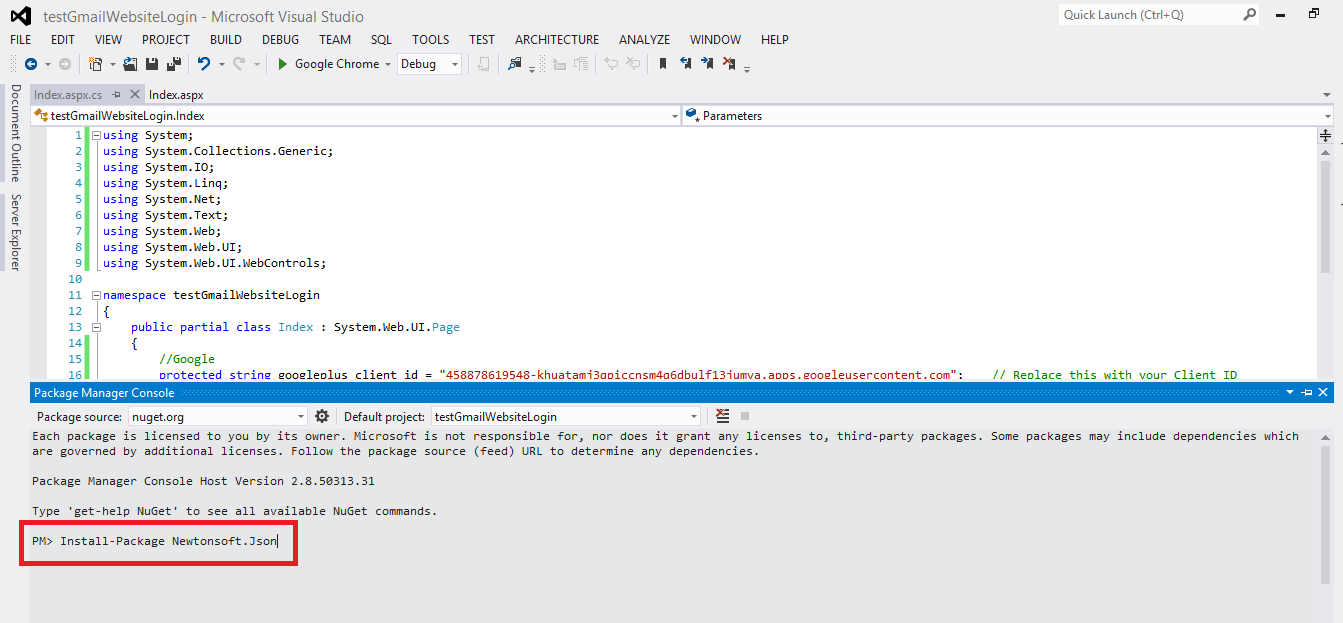Open the ARCHITECTURE menu

[x=557, y=40]
